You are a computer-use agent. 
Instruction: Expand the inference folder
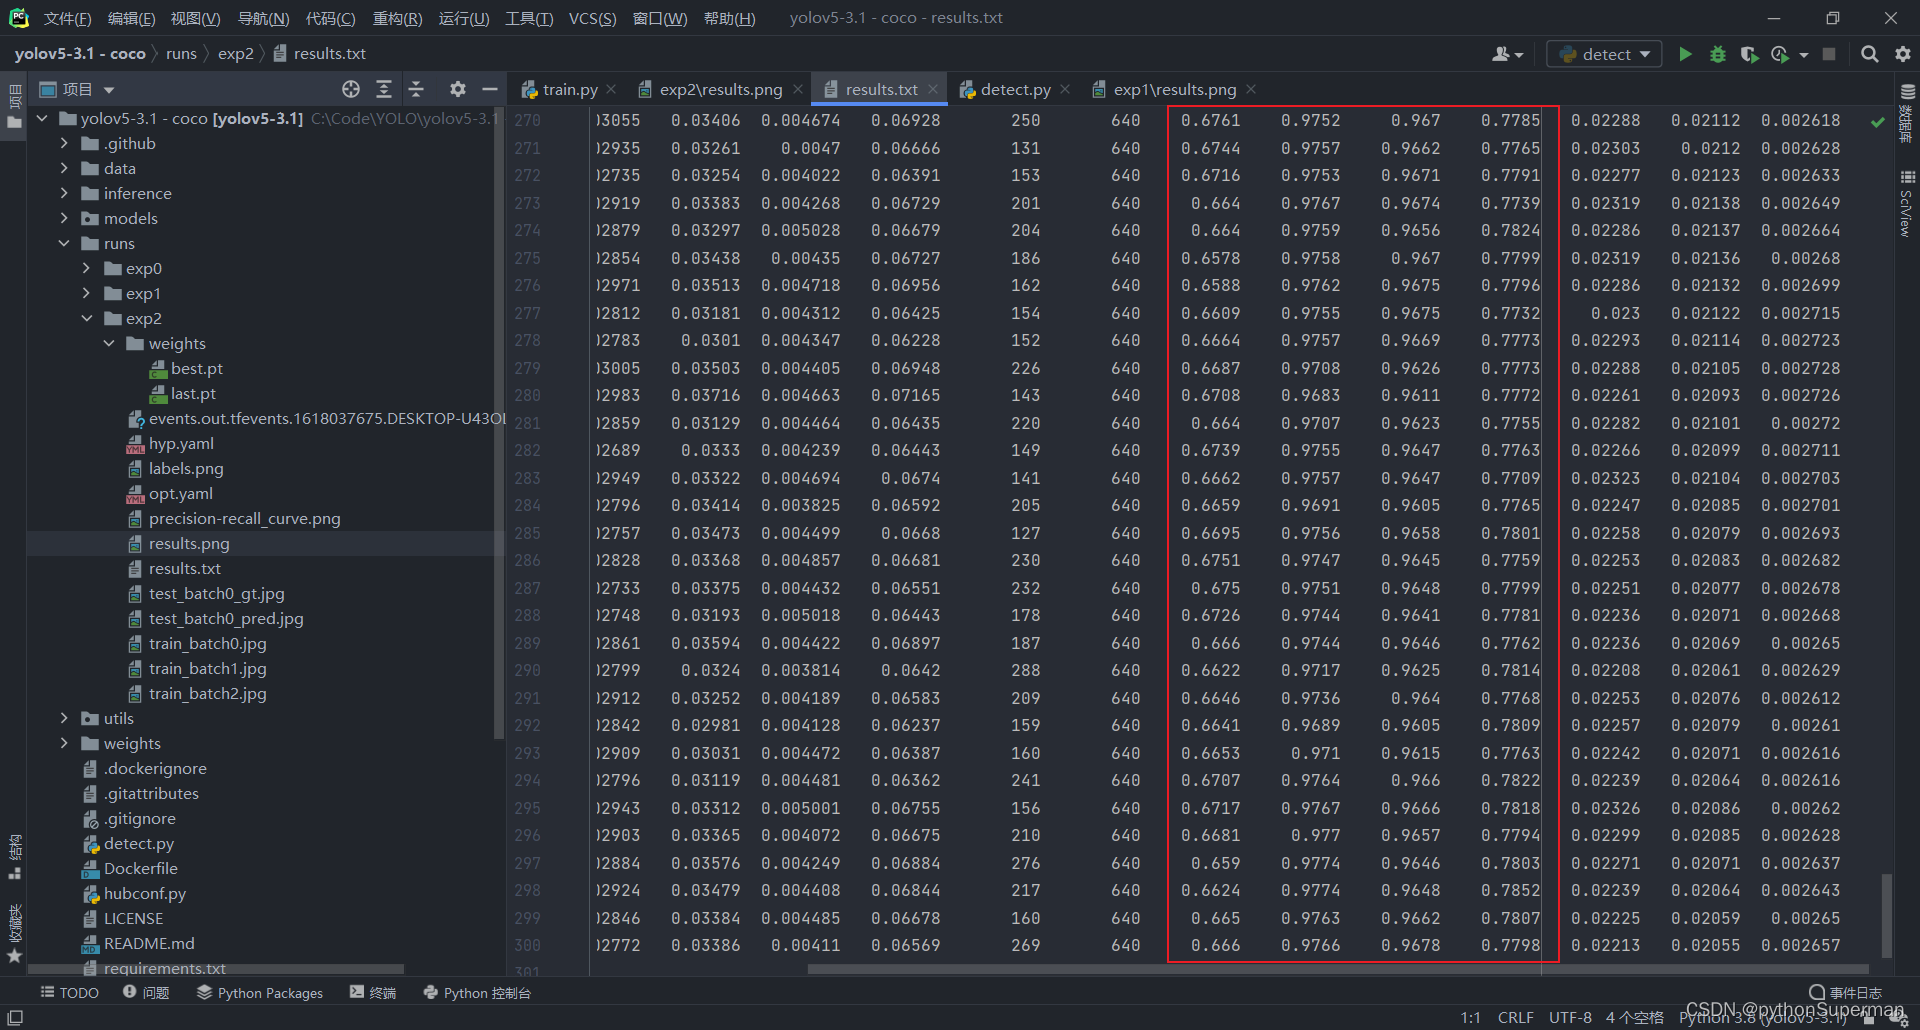coord(65,193)
